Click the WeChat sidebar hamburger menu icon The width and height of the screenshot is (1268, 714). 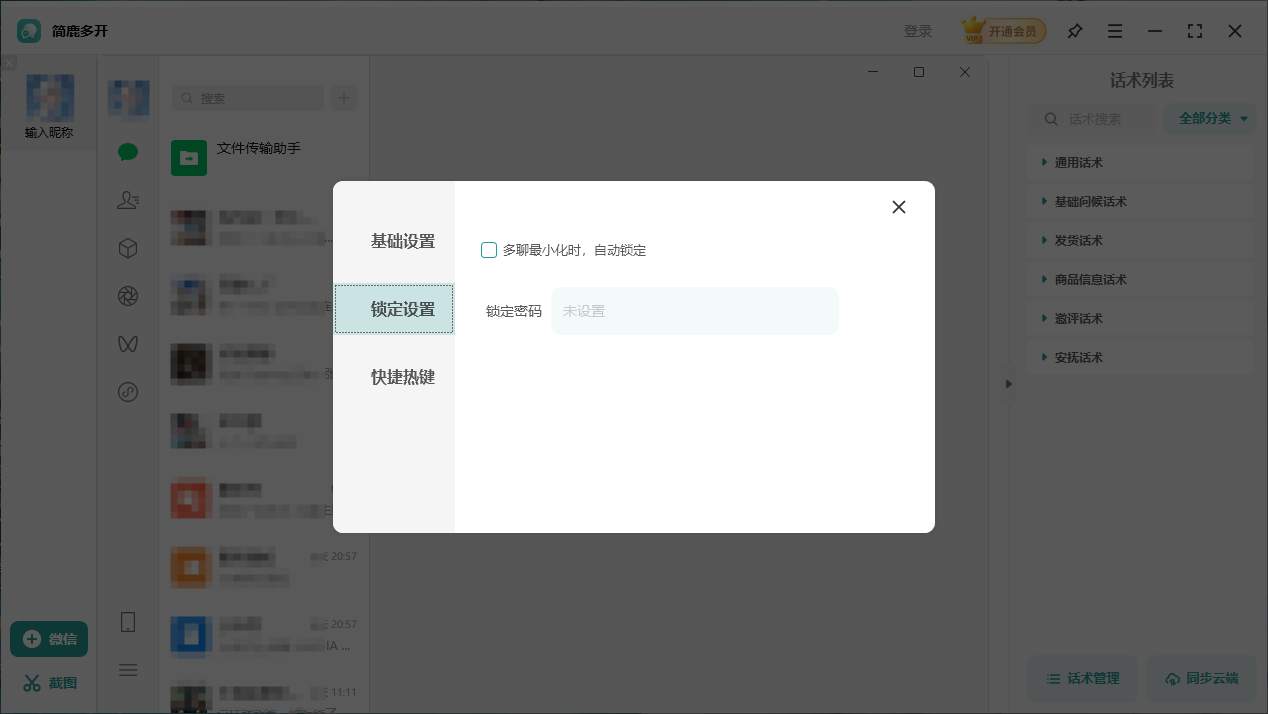pos(127,669)
